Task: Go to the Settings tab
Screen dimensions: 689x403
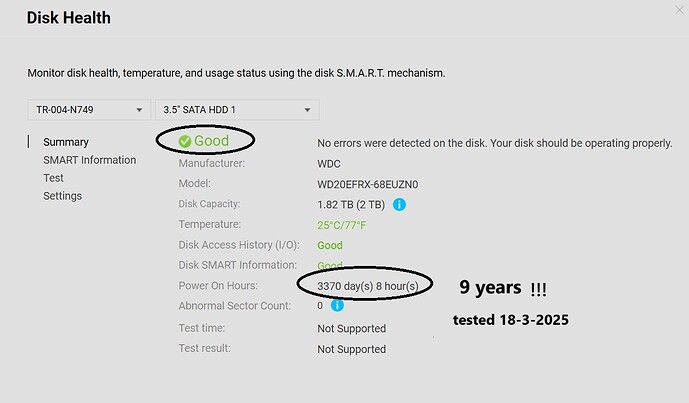Action: 62,196
